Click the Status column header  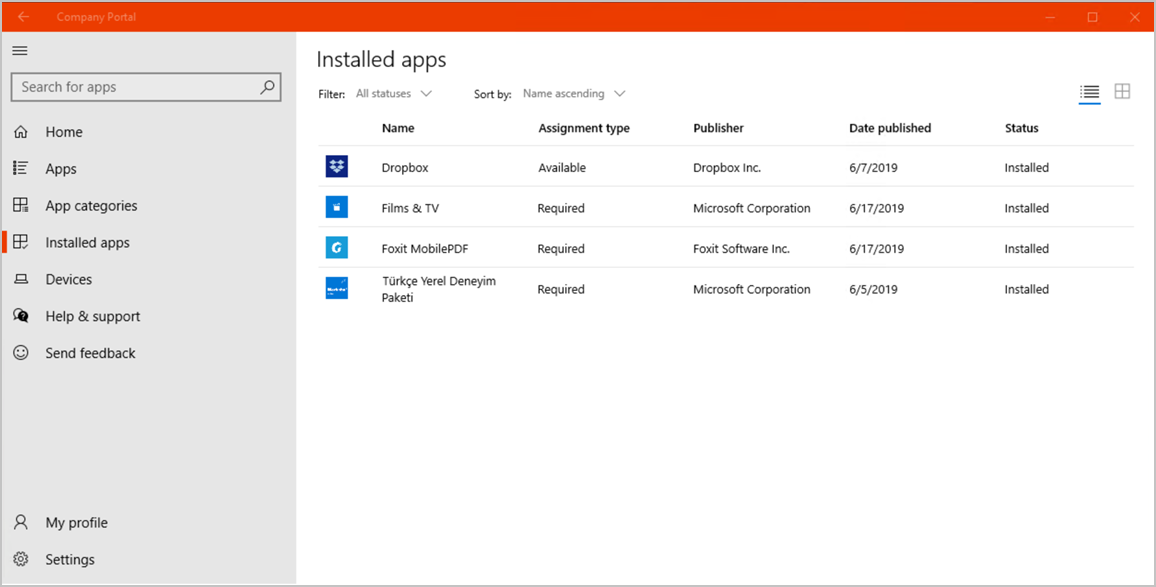coord(1021,128)
